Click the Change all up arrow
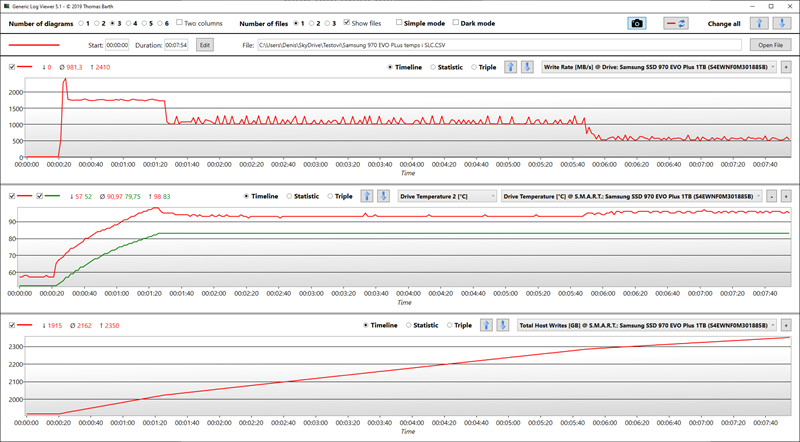This screenshot has height=442, width=800. click(x=757, y=23)
